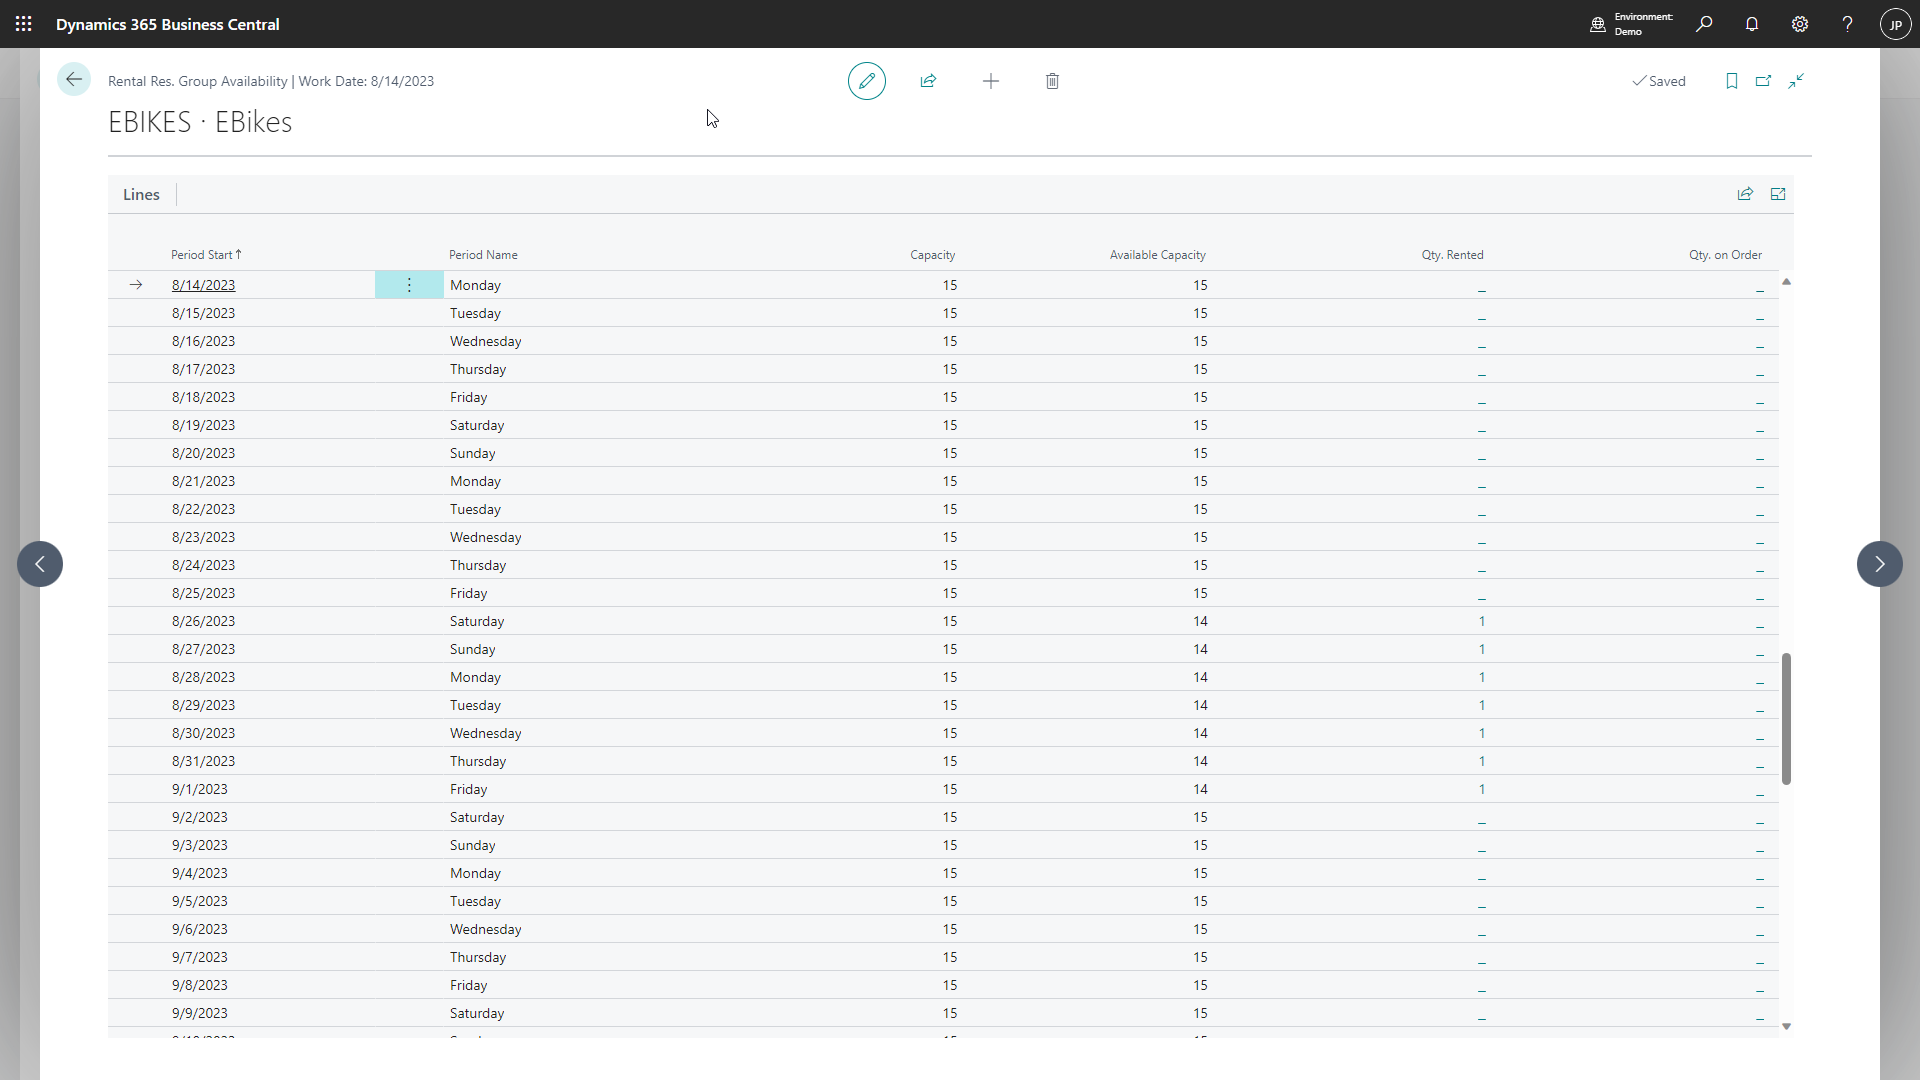1920x1080 pixels.
Task: Select the 8/19/2023 date cell
Action: coord(203,425)
